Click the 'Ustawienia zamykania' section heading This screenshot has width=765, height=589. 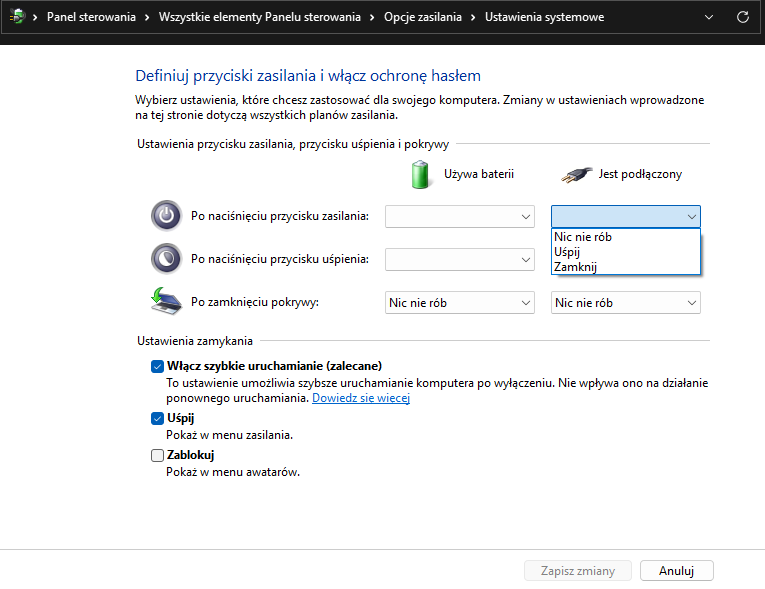(x=195, y=341)
